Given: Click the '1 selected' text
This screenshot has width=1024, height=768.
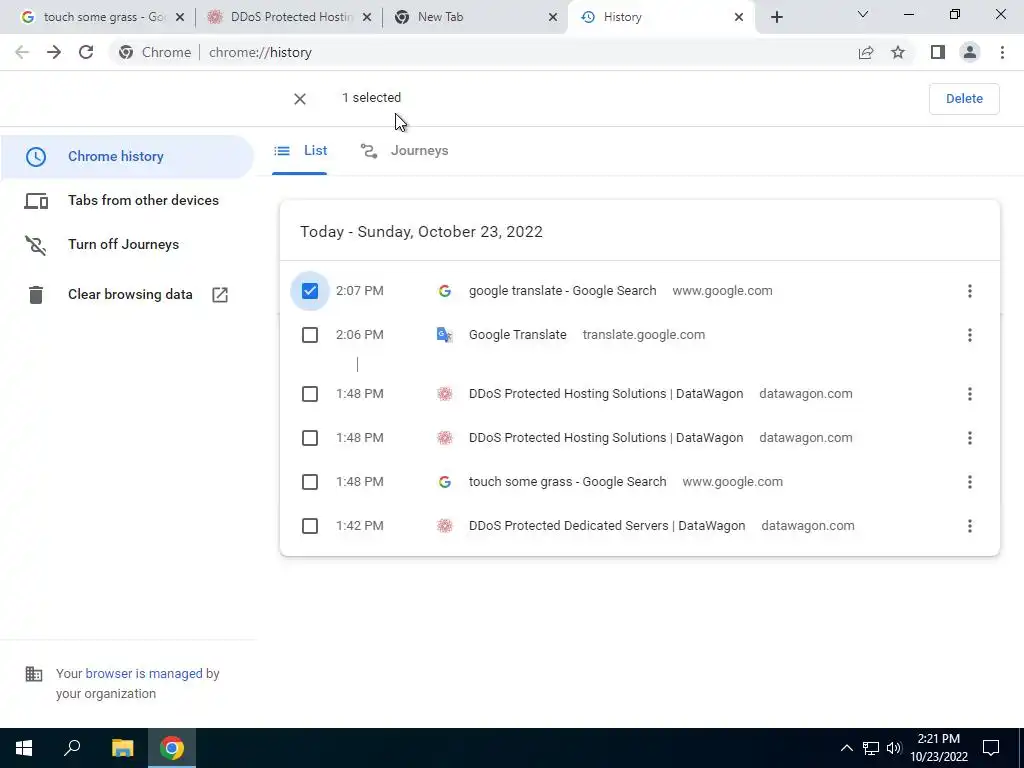Looking at the screenshot, I should pos(372,98).
